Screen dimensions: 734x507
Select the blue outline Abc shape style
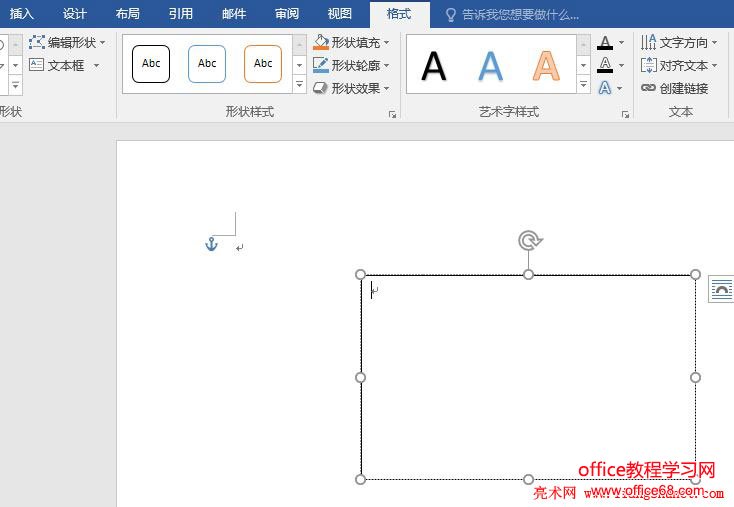(207, 64)
